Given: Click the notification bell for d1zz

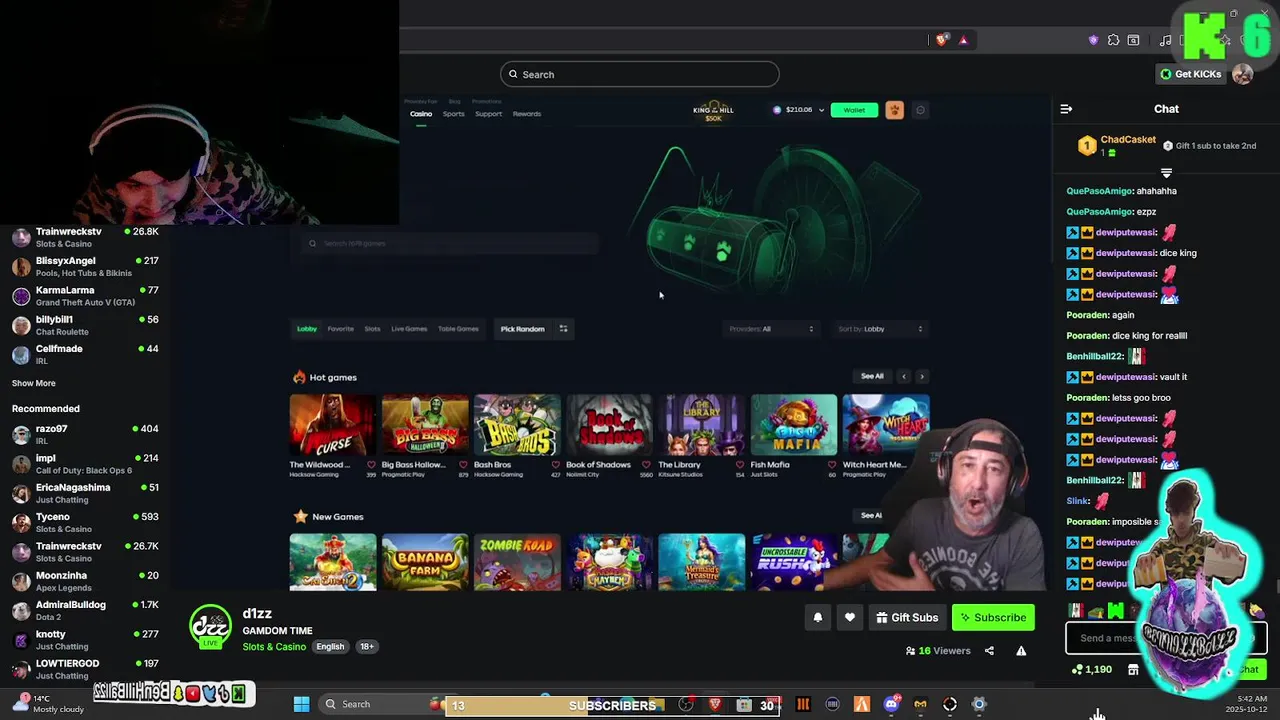Looking at the screenshot, I should 817,618.
